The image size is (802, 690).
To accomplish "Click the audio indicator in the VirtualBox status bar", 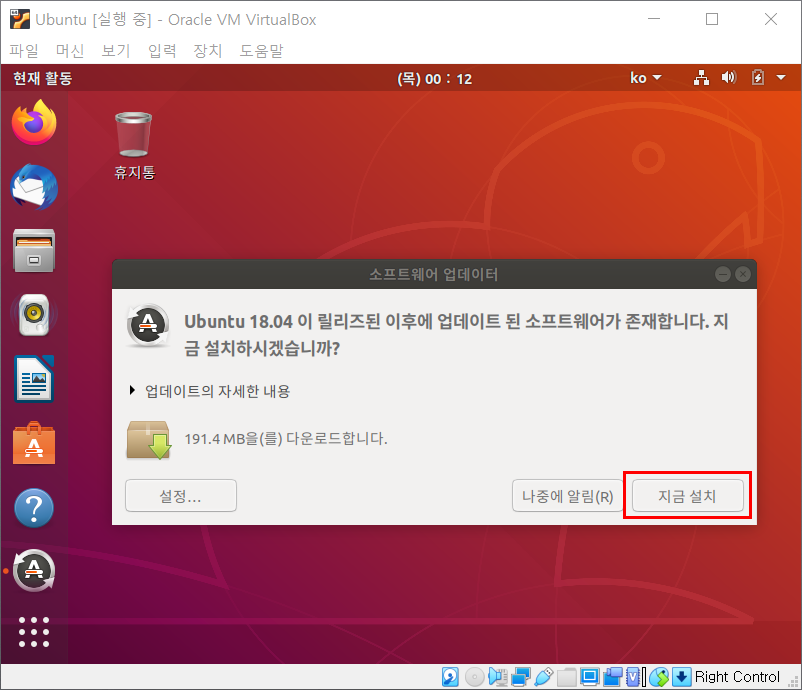I will [x=497, y=677].
